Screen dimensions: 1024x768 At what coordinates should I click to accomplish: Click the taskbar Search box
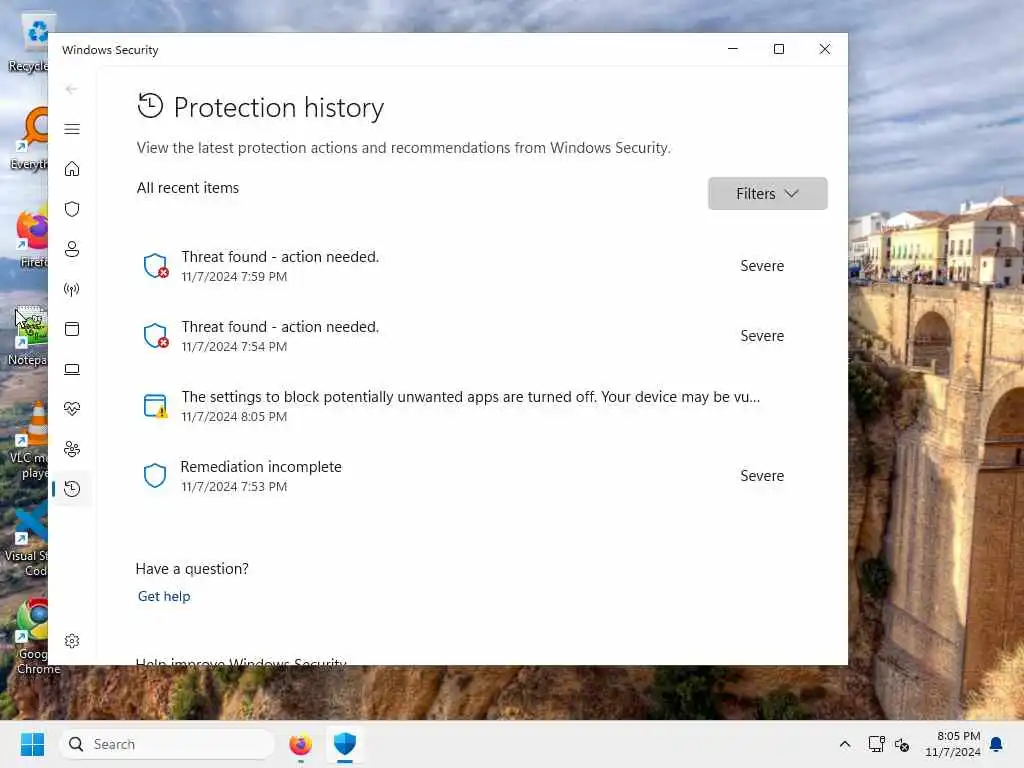[167, 744]
